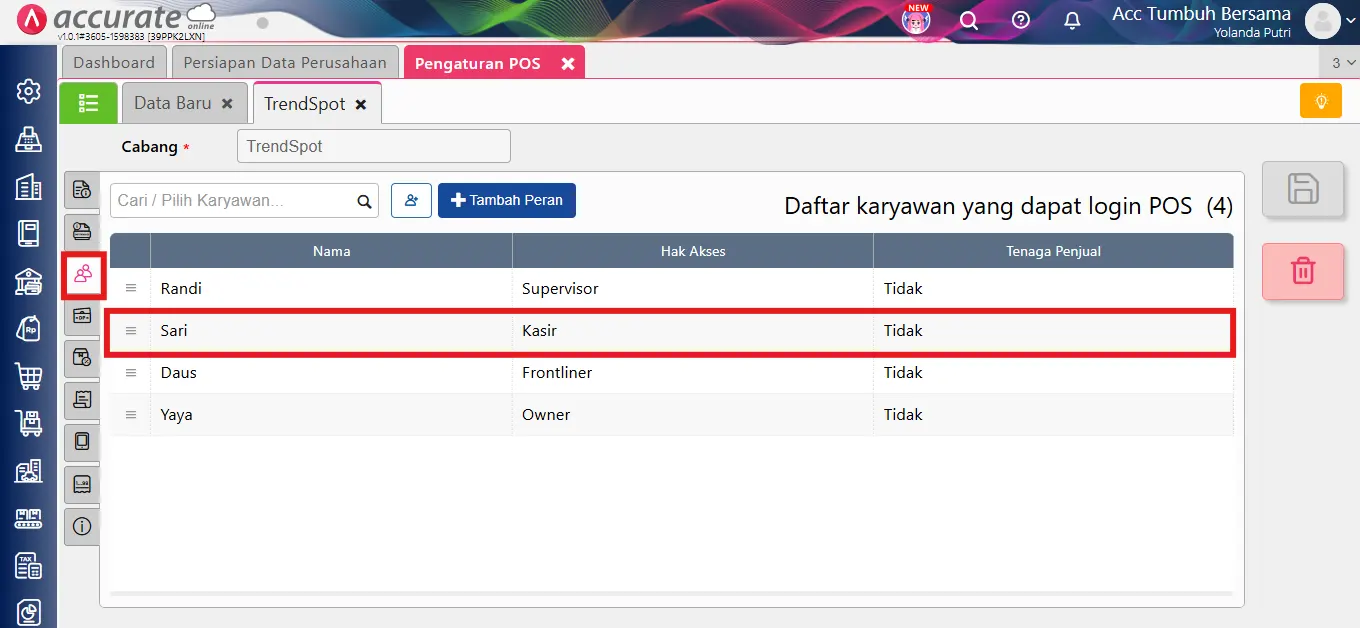Open the Persiapan Data Perusahaan tab
Screen dimensions: 1360x628
pos(285,62)
